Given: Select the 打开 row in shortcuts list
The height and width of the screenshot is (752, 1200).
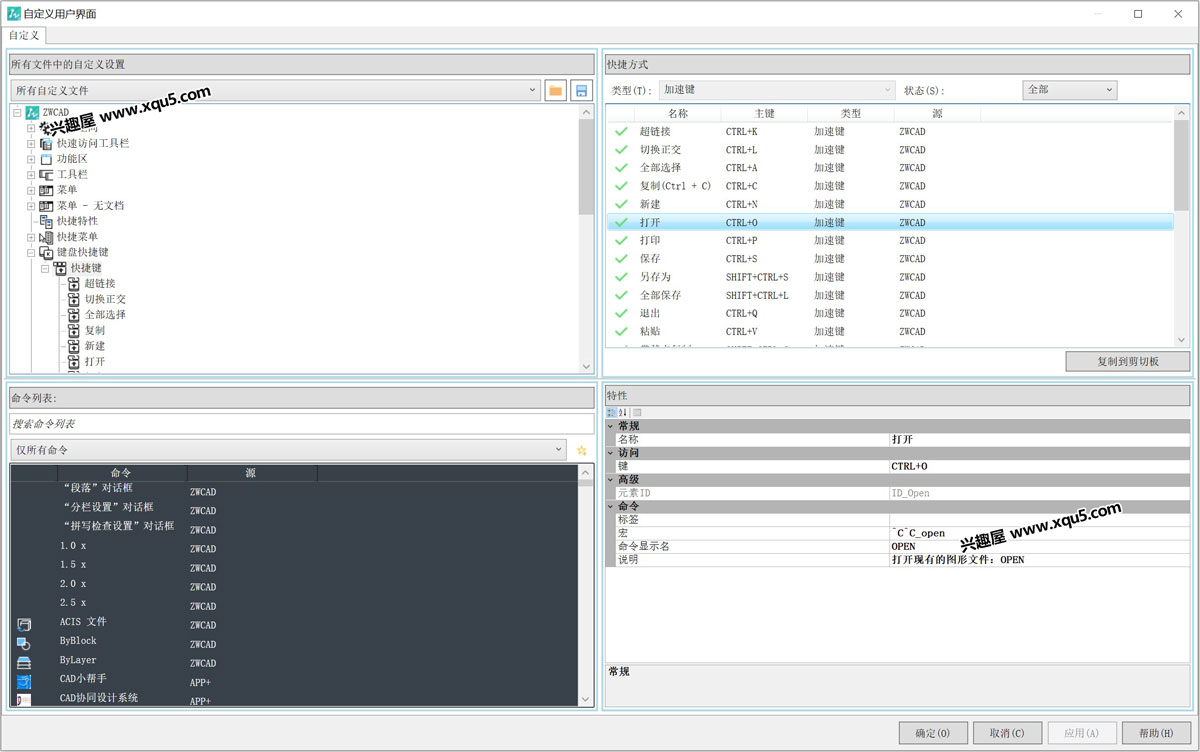Looking at the screenshot, I should (x=890, y=222).
